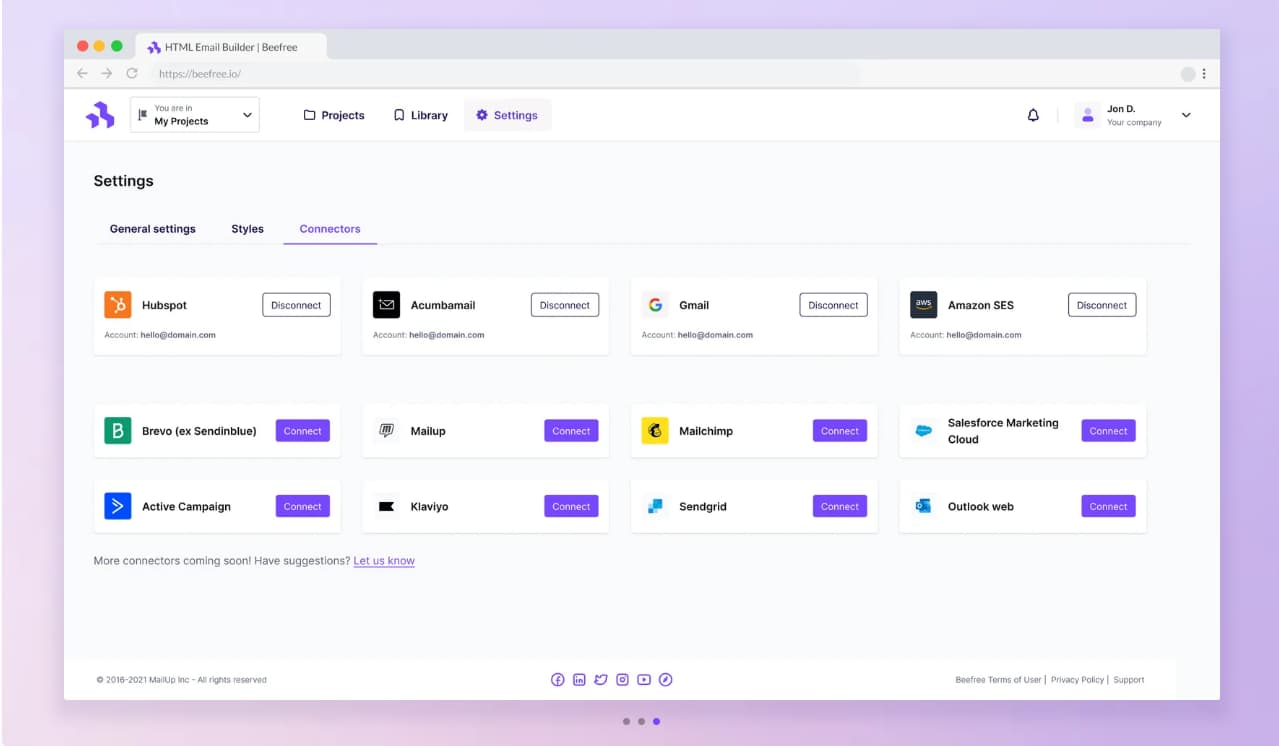This screenshot has width=1279, height=746.
Task: Connect the Mailchimp integration
Action: (x=840, y=431)
